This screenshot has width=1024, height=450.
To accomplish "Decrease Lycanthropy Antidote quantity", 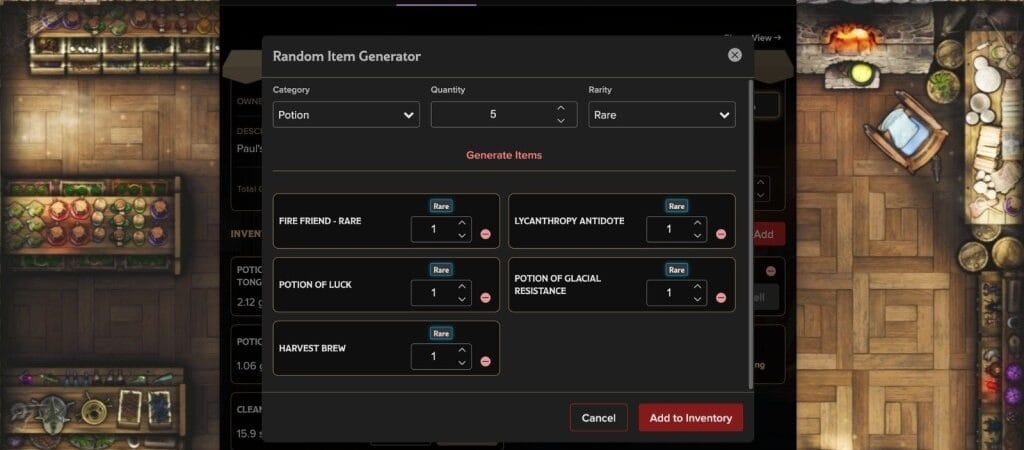I will point(697,235).
